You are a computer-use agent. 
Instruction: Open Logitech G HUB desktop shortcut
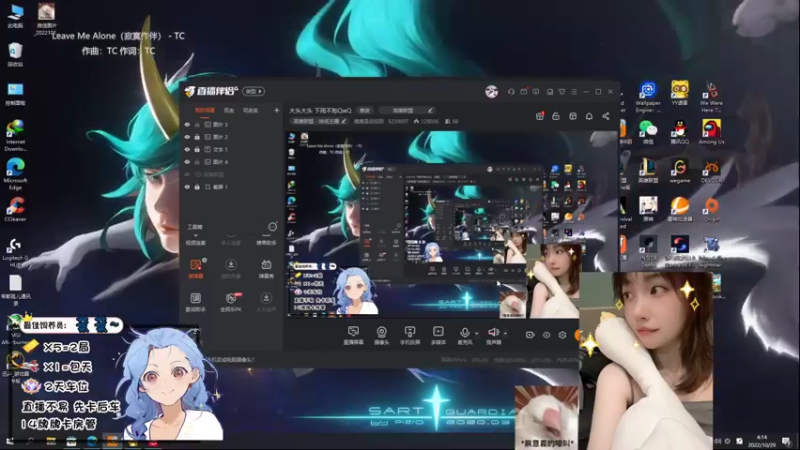(x=15, y=253)
